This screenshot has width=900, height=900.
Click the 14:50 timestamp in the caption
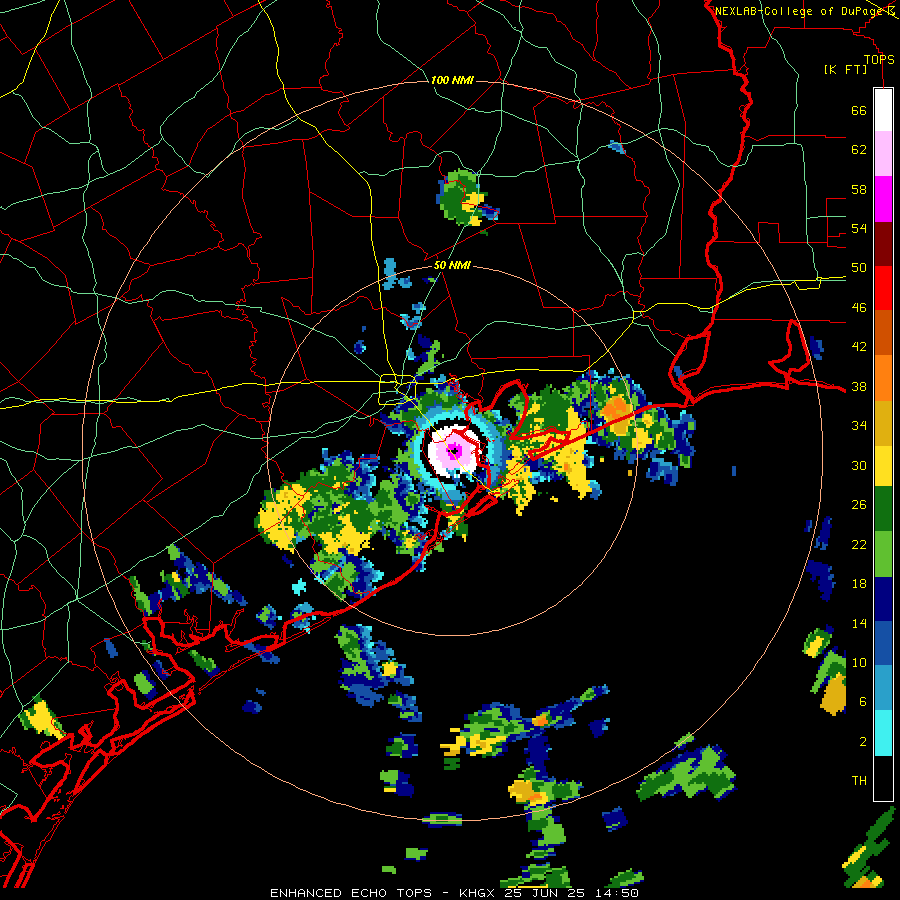pos(615,893)
